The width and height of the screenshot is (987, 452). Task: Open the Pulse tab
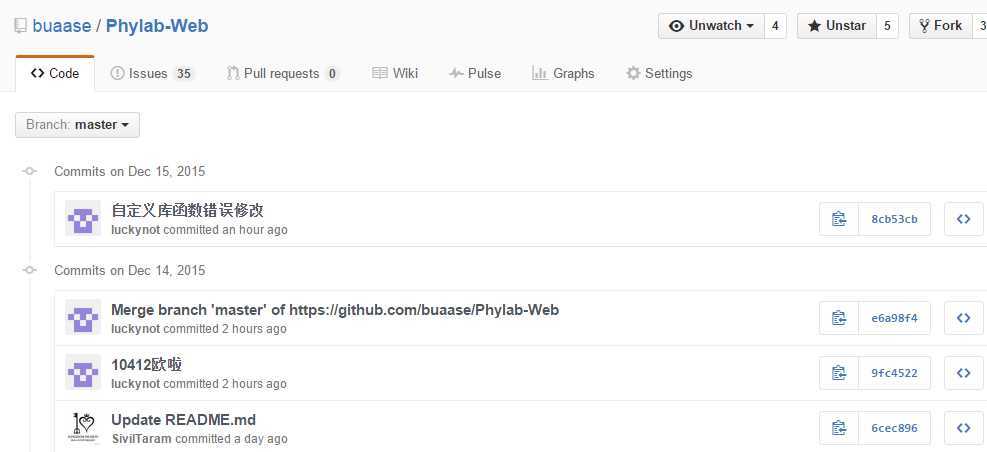pyautogui.click(x=475, y=74)
